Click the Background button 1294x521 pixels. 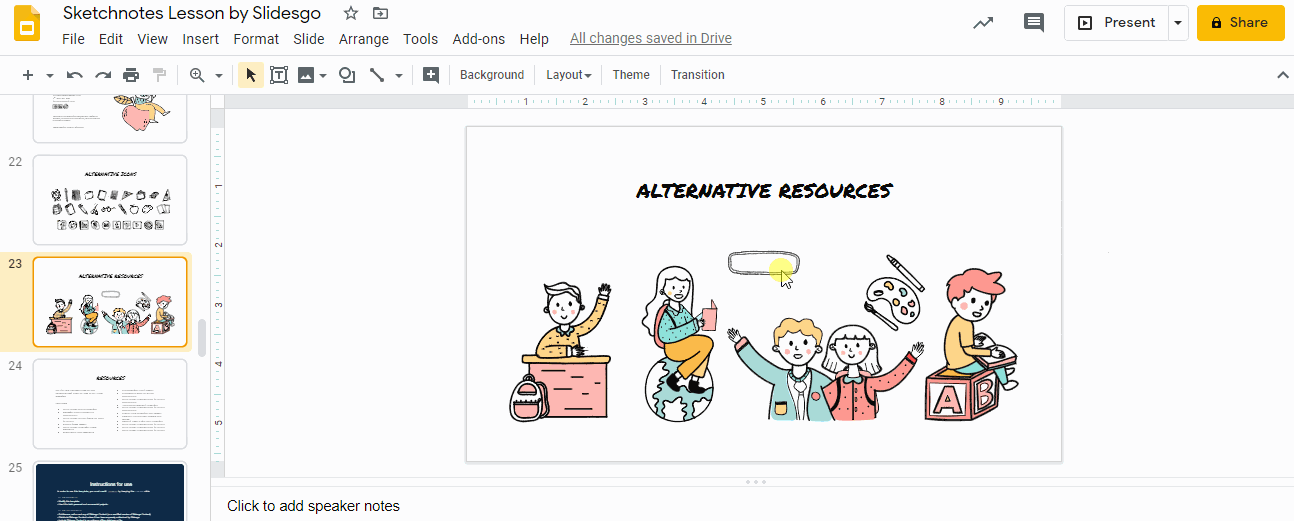pos(492,75)
